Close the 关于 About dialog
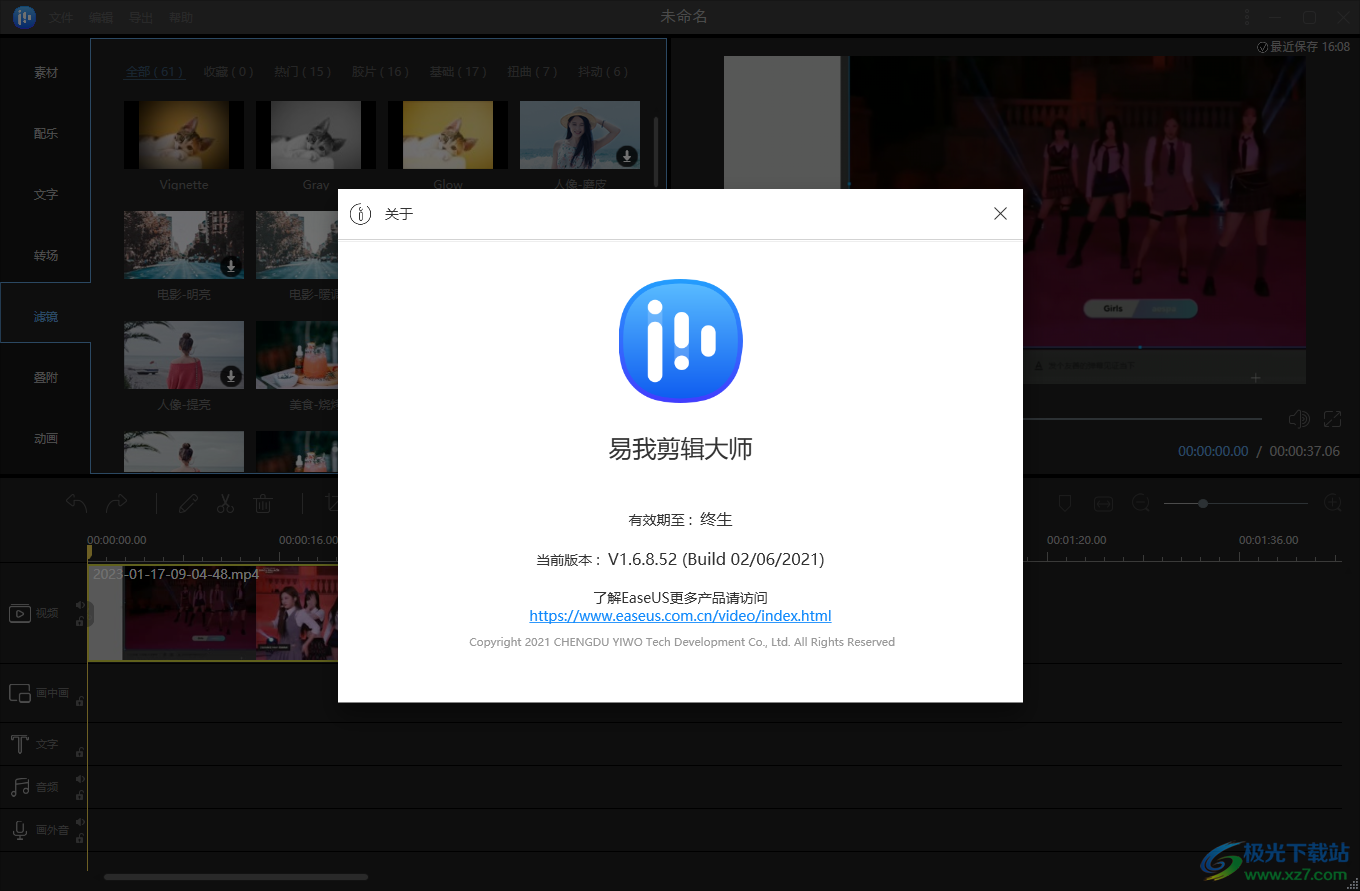The width and height of the screenshot is (1360, 891). click(x=1000, y=214)
